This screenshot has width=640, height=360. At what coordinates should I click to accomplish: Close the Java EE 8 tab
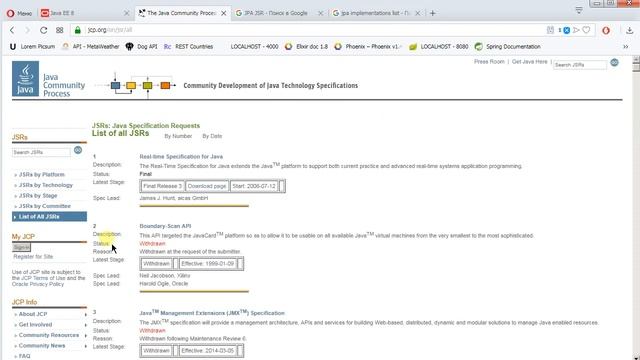coord(127,13)
